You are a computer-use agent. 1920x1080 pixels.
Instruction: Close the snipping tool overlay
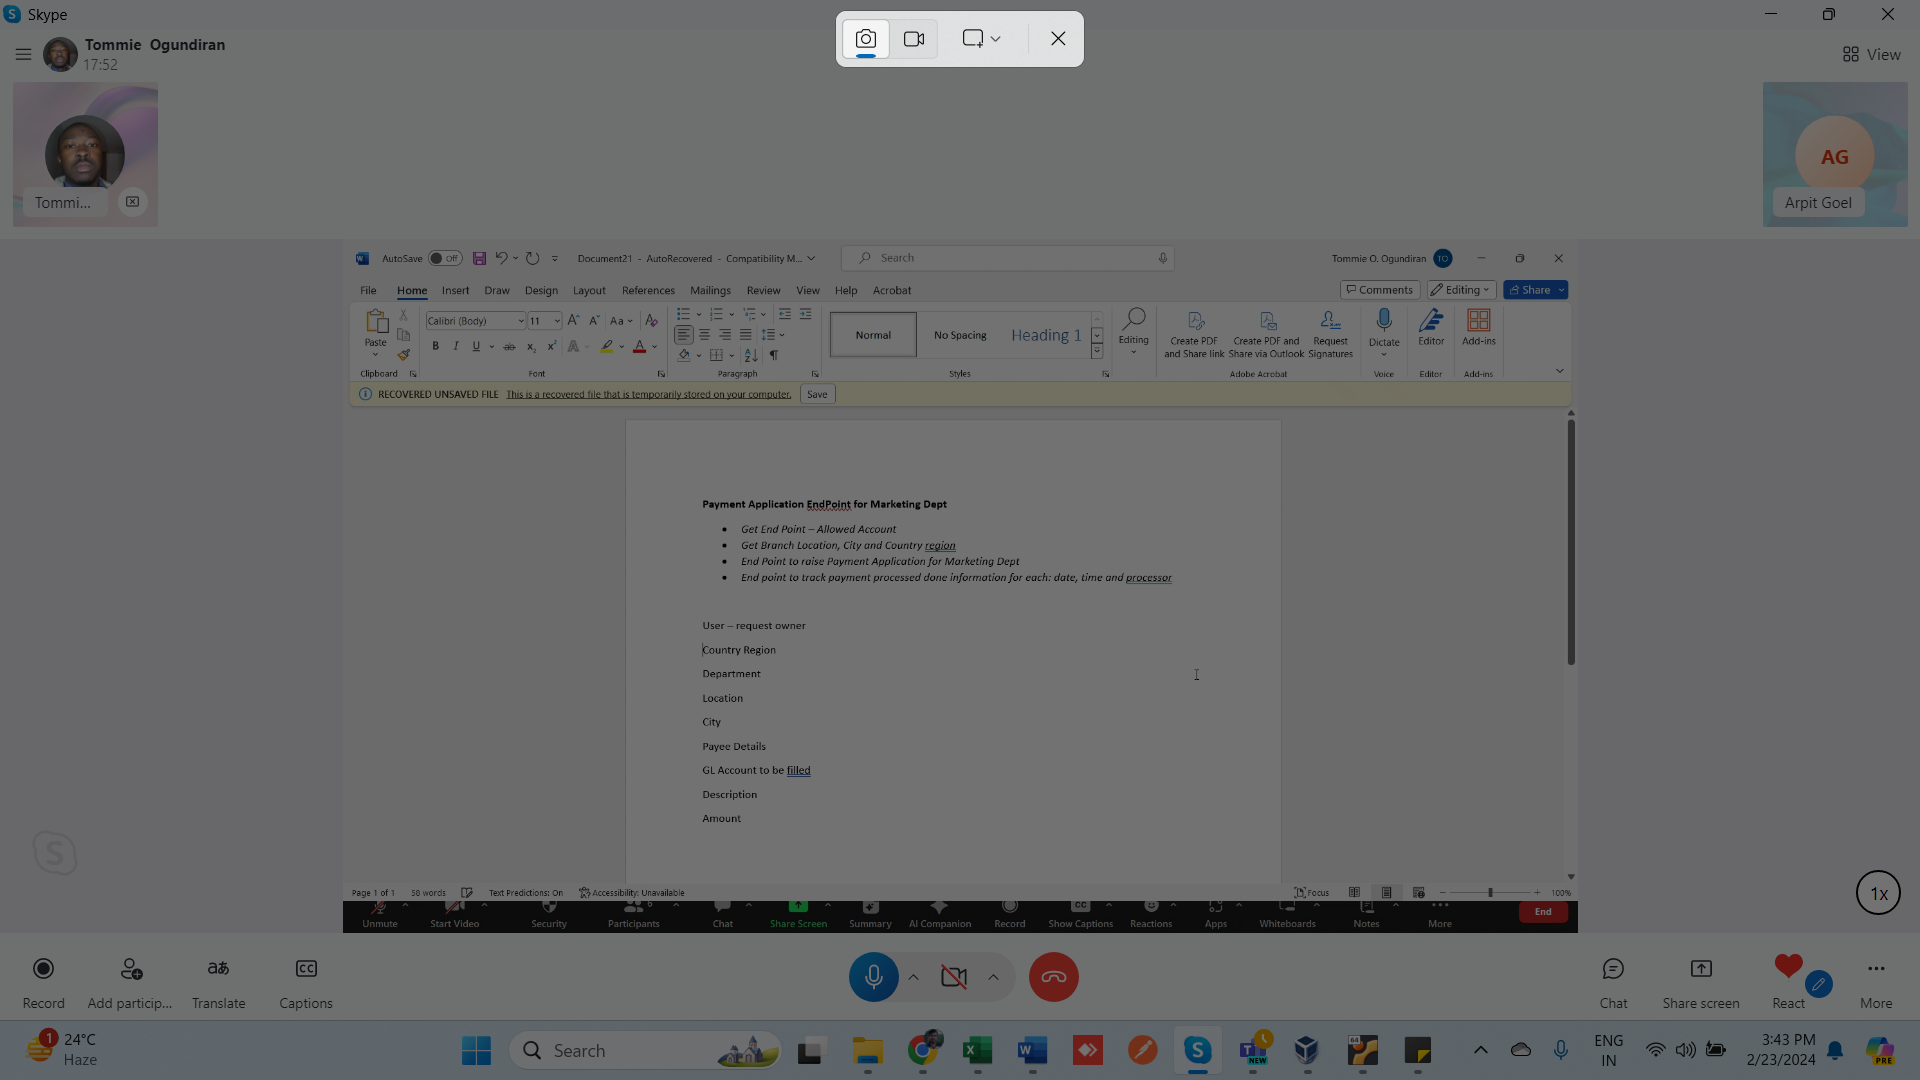pyautogui.click(x=1058, y=39)
